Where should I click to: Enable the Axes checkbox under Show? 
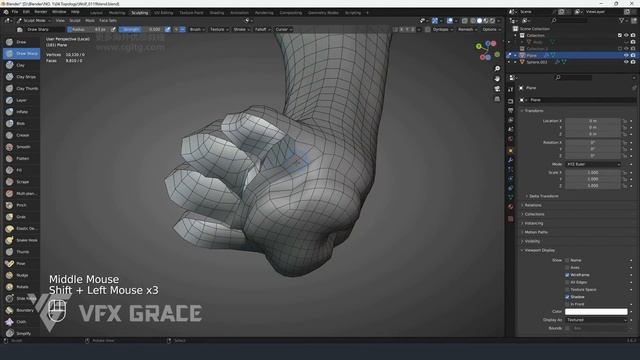[567, 268]
